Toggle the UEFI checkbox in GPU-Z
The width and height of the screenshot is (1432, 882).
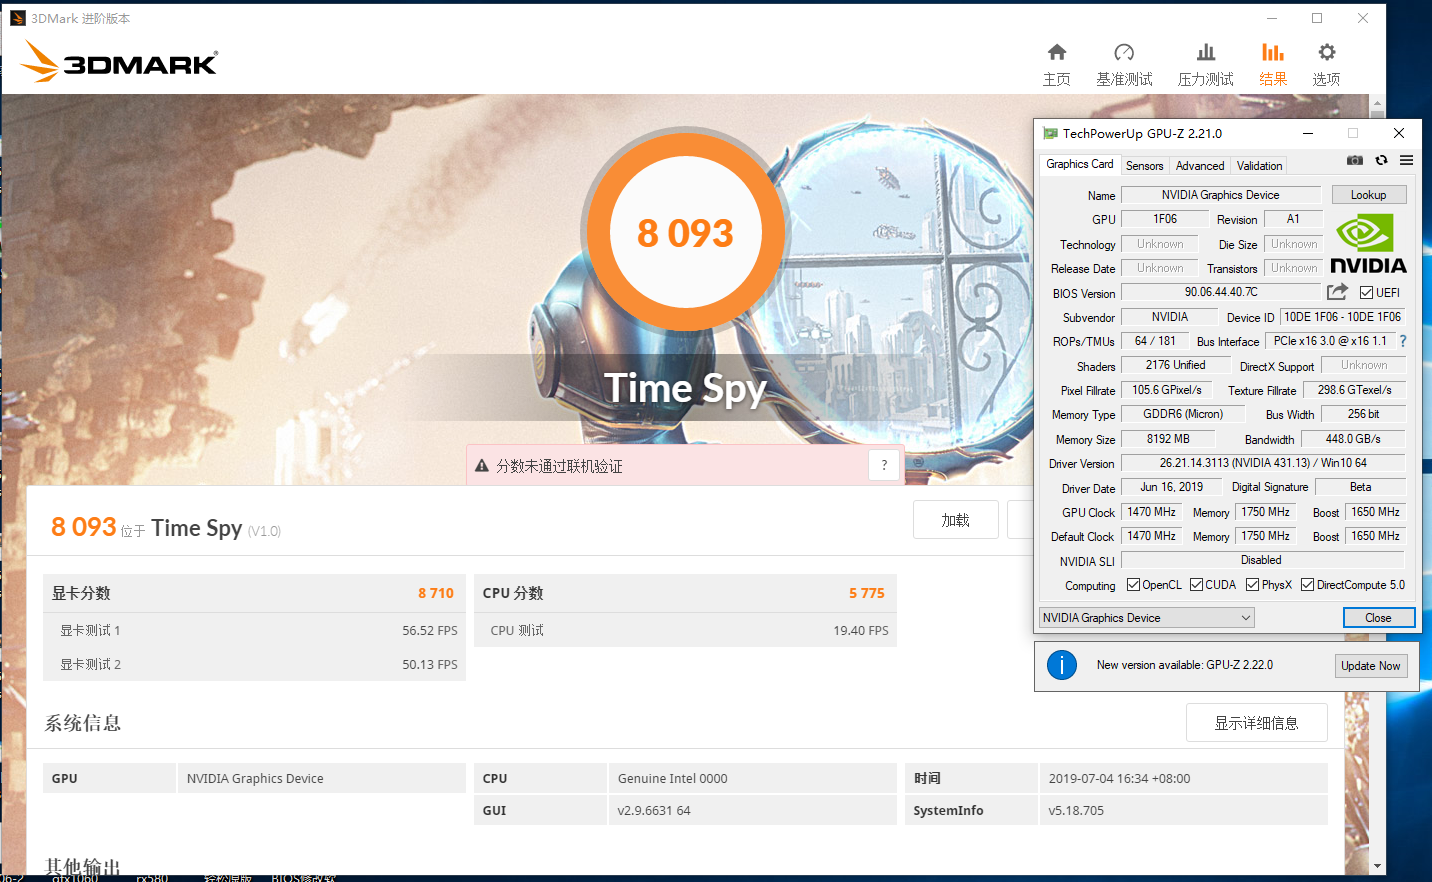1366,293
